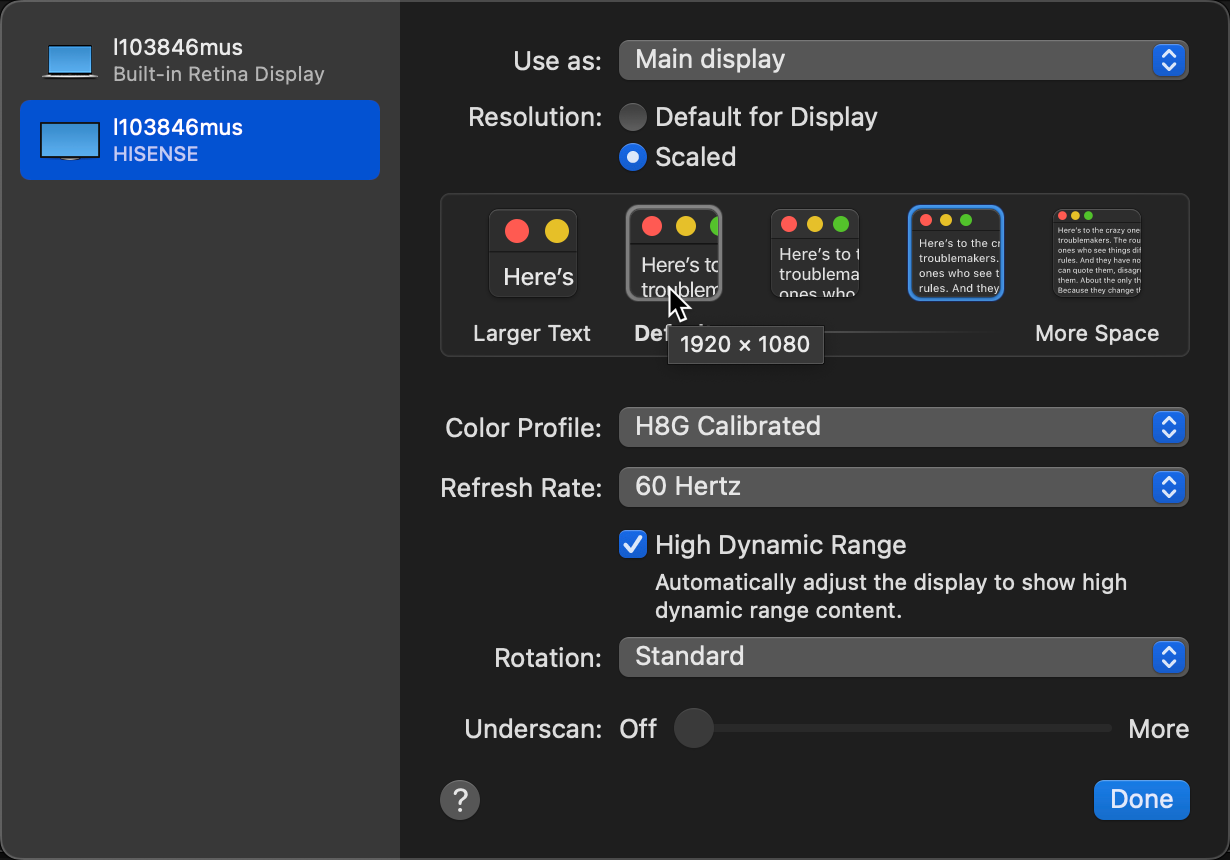This screenshot has height=860, width=1230.
Task: Open the Refresh Rate dropdown
Action: click(903, 487)
